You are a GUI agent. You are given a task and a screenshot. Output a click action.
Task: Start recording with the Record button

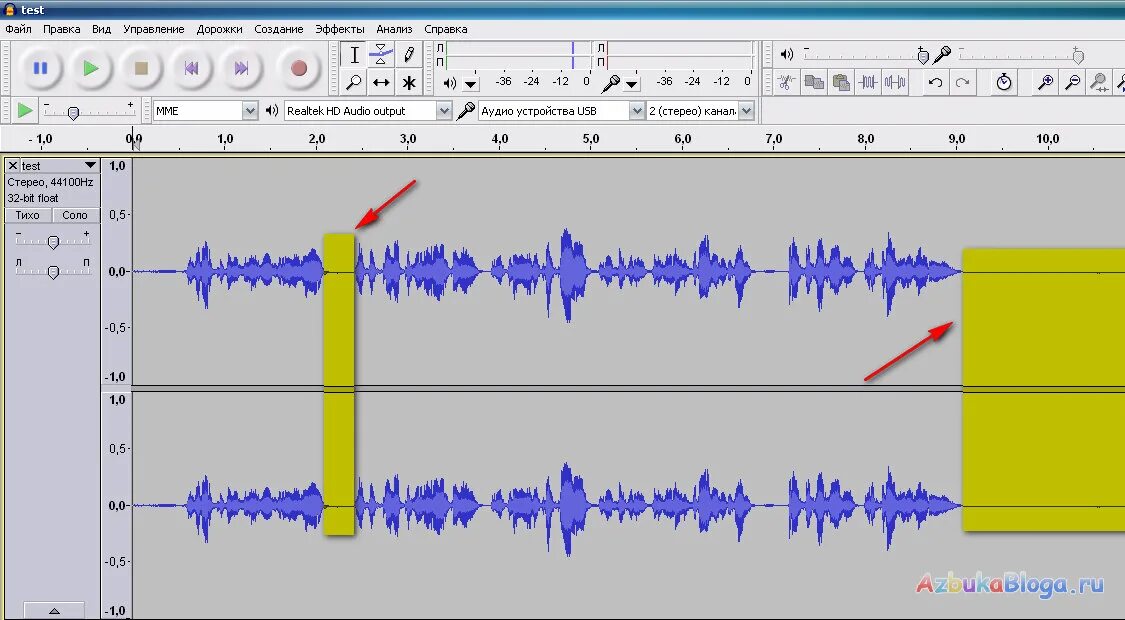[298, 68]
